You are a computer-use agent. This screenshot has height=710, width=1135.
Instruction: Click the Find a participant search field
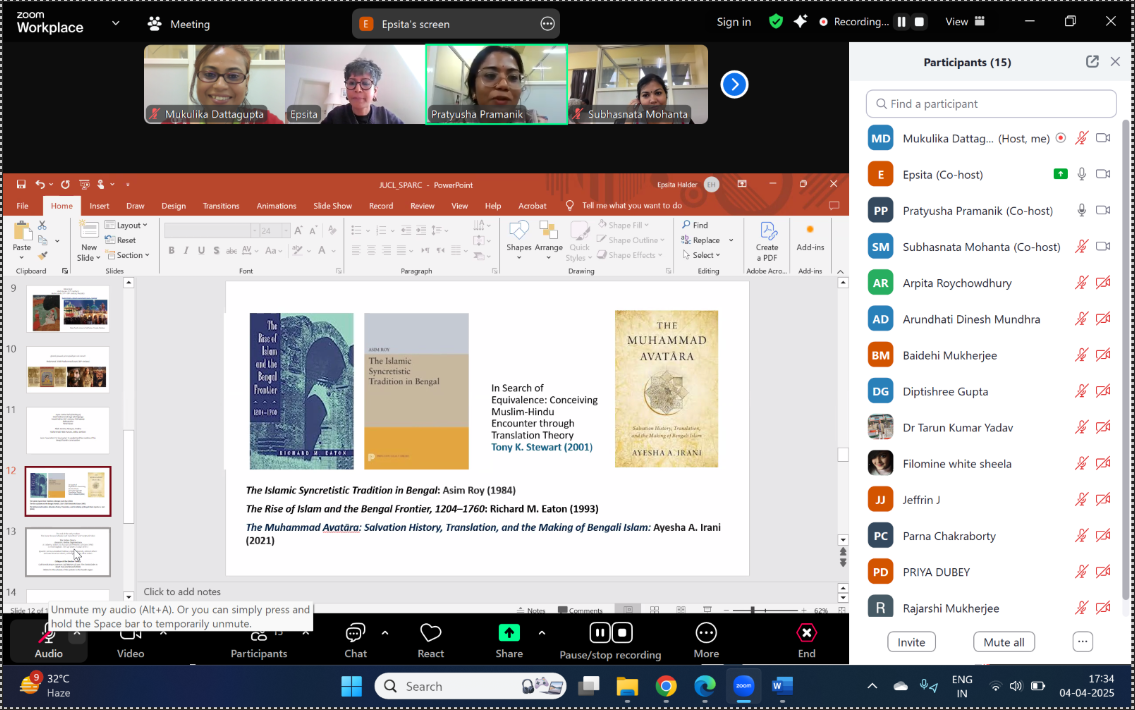tap(991, 103)
